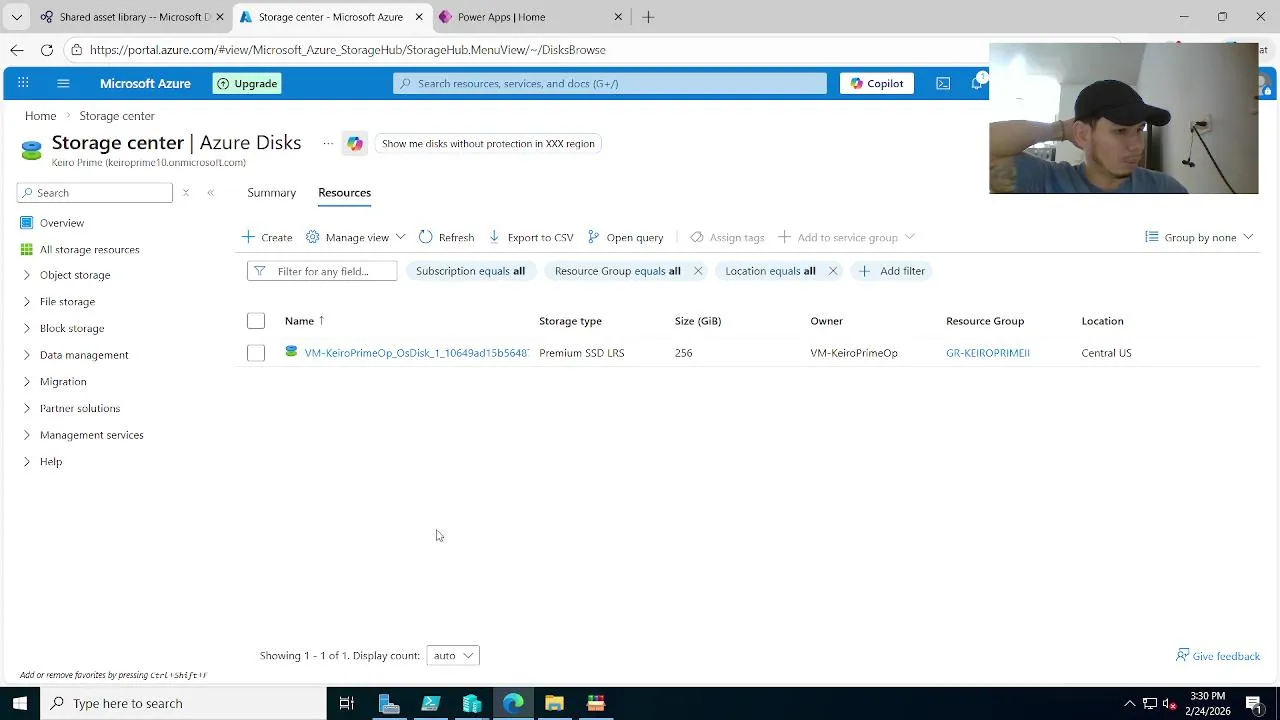The width and height of the screenshot is (1280, 720).
Task: Expand the Management services section
Action: (92, 434)
